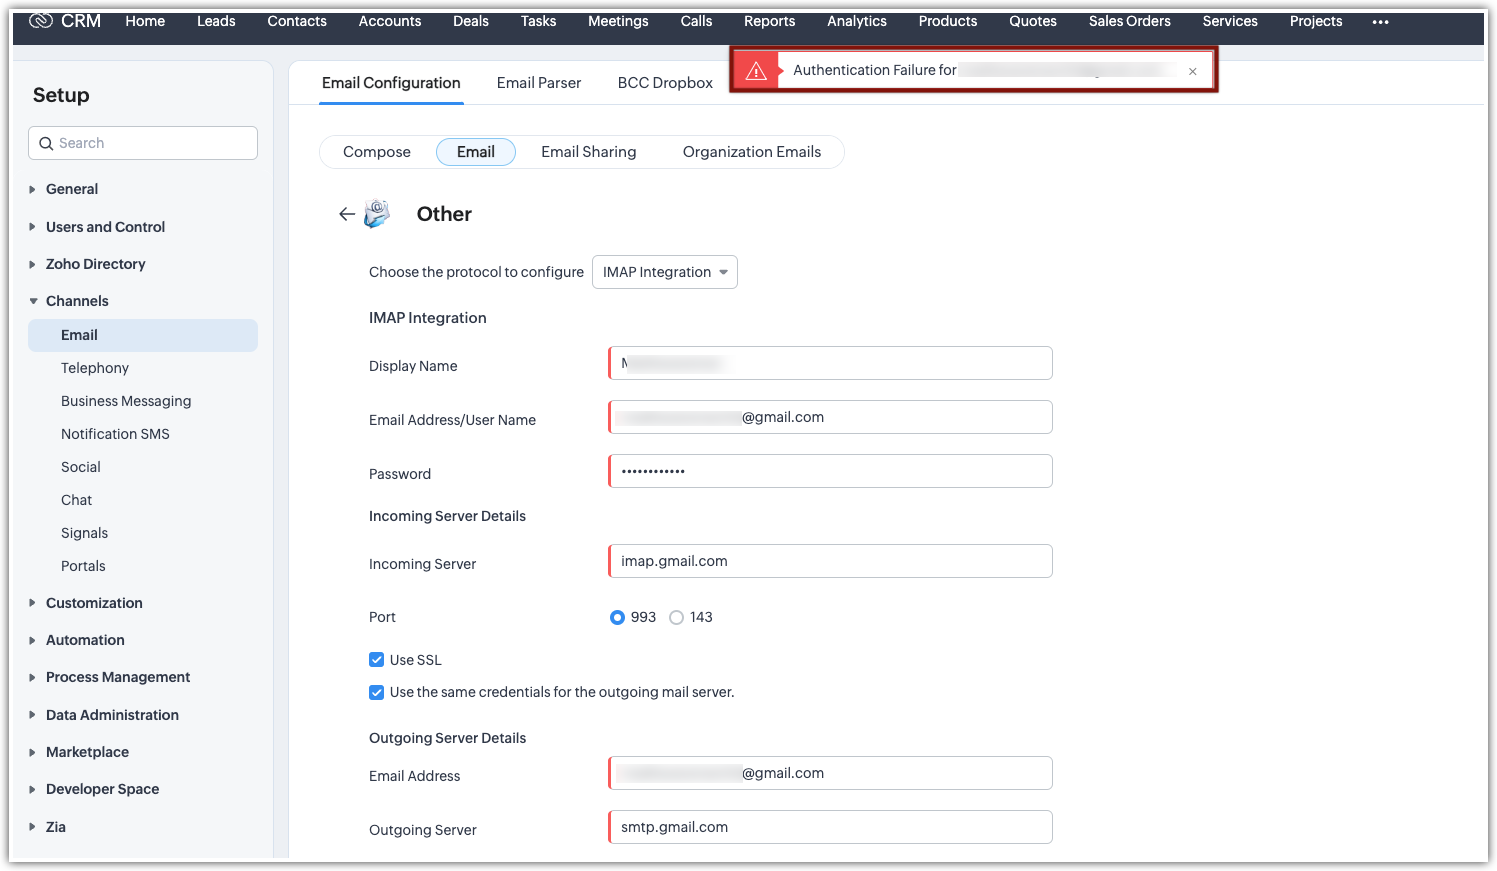Open the Reports module
This screenshot has width=1497, height=871.
[x=769, y=21]
